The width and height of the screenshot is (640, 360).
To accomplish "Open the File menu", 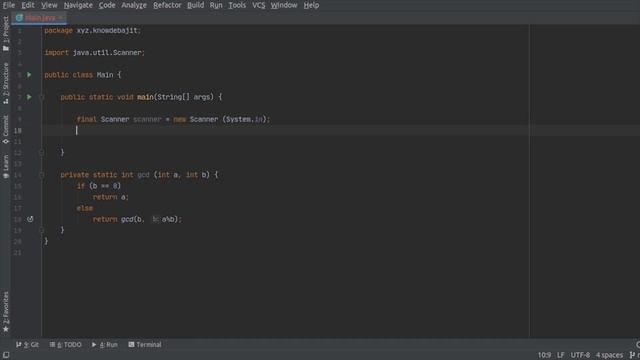I will coord(9,5).
